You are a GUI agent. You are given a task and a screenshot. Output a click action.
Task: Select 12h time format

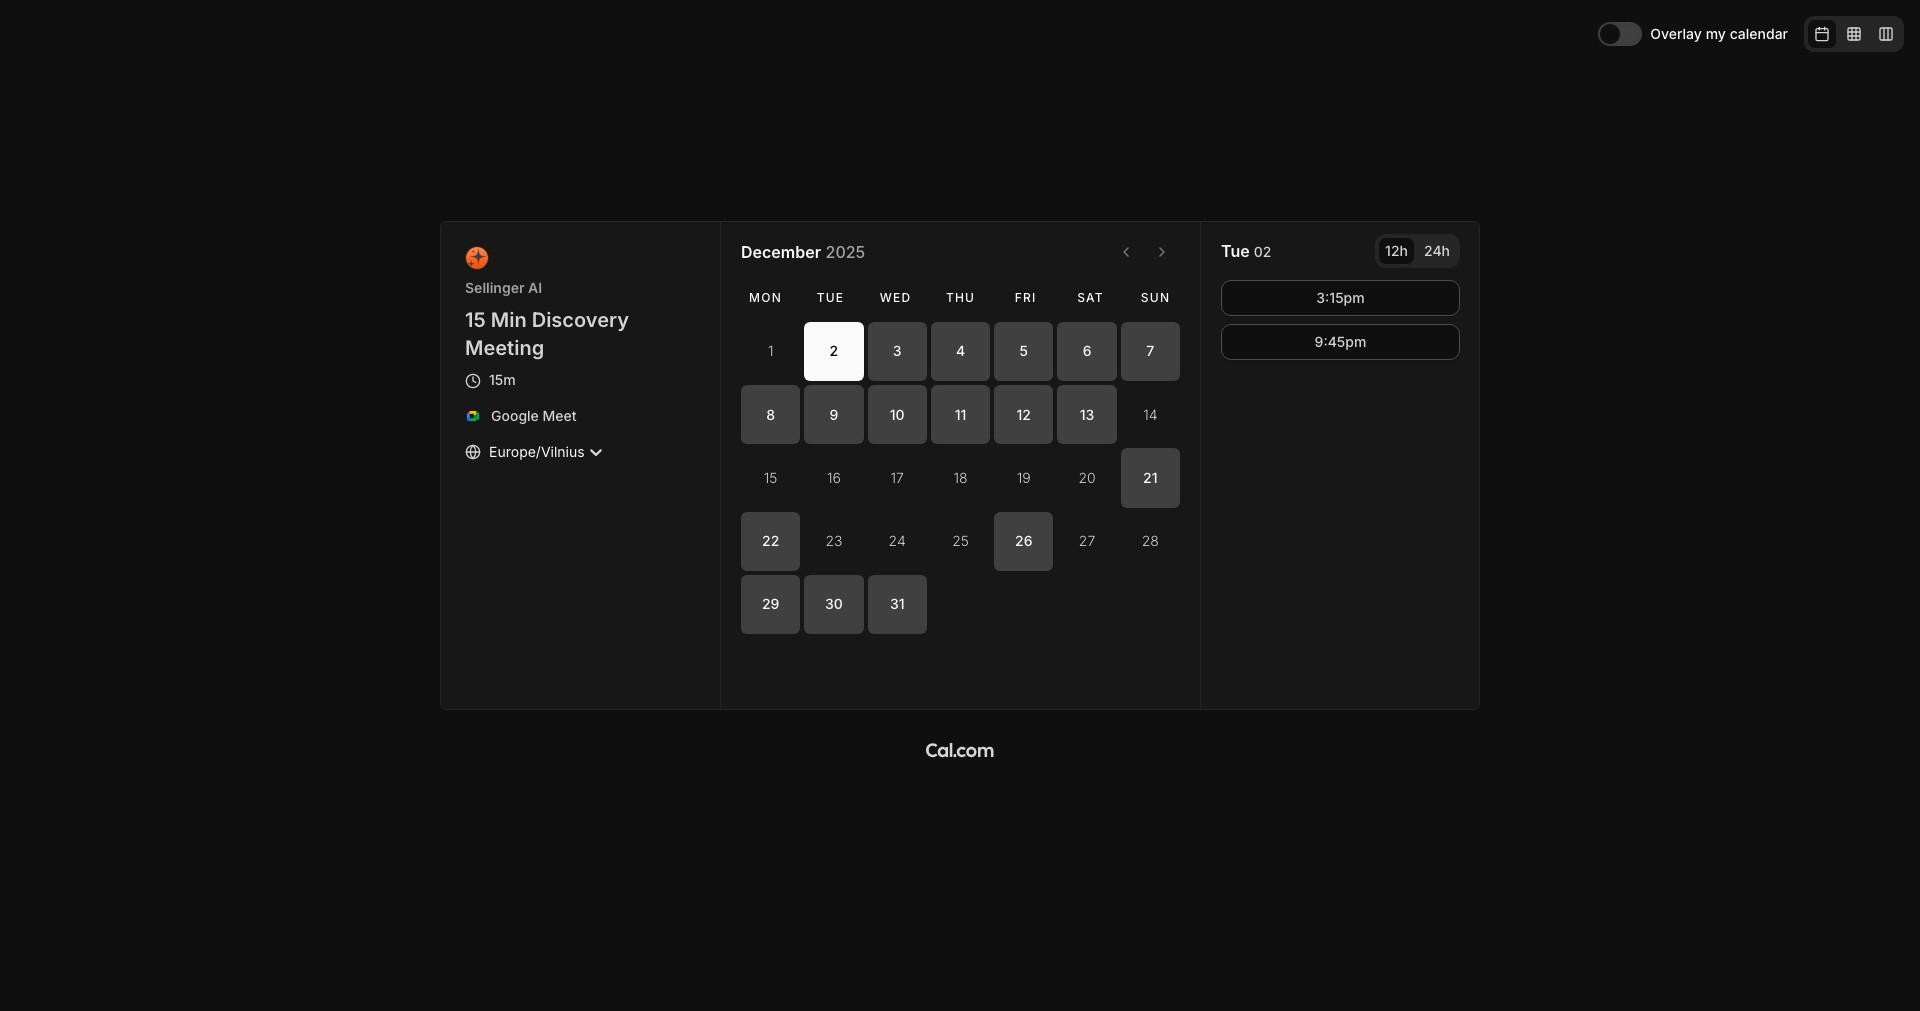coord(1396,251)
